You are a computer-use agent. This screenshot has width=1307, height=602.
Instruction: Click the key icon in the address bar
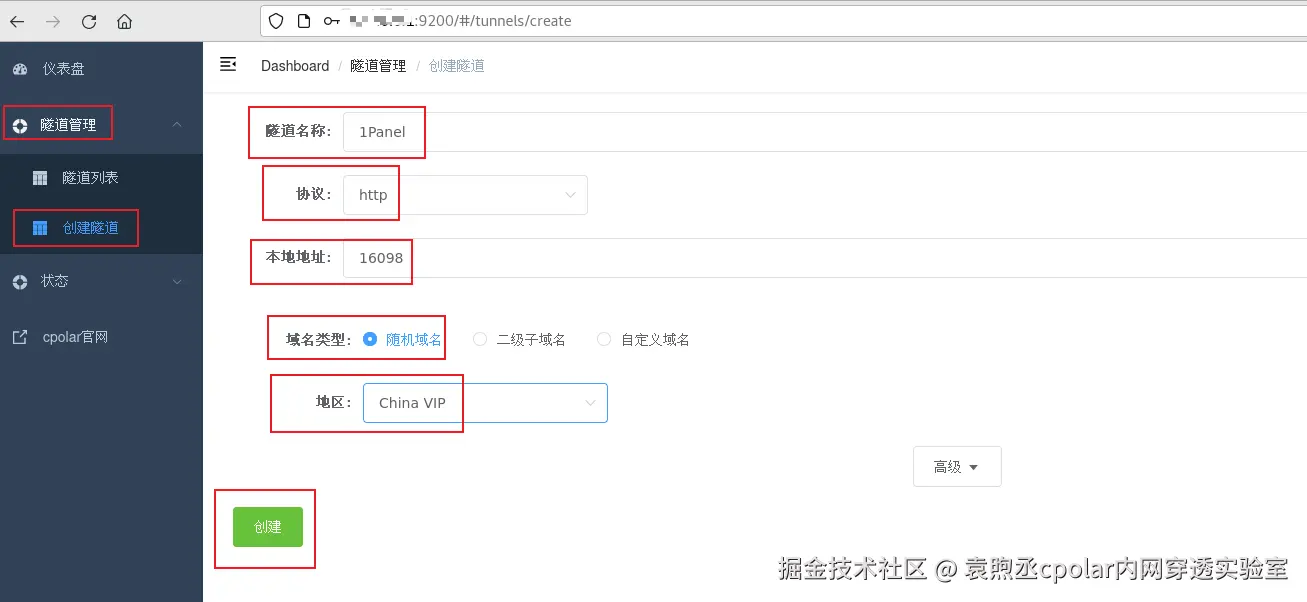pyautogui.click(x=331, y=20)
